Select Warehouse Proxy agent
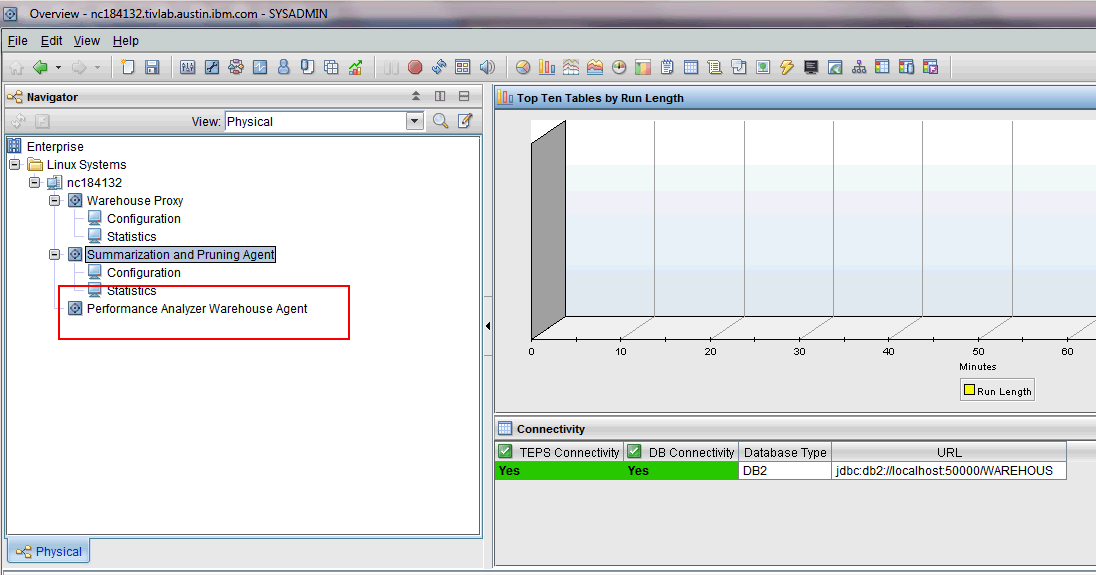1096x575 pixels. (x=135, y=201)
